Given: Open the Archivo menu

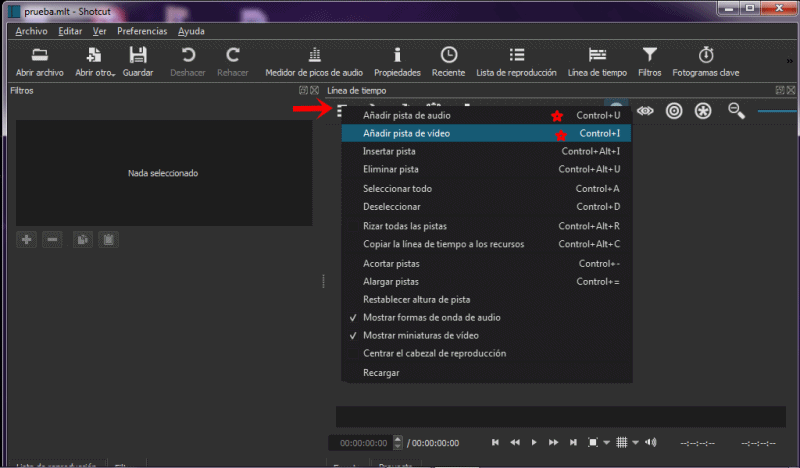Looking at the screenshot, I should click(31, 31).
